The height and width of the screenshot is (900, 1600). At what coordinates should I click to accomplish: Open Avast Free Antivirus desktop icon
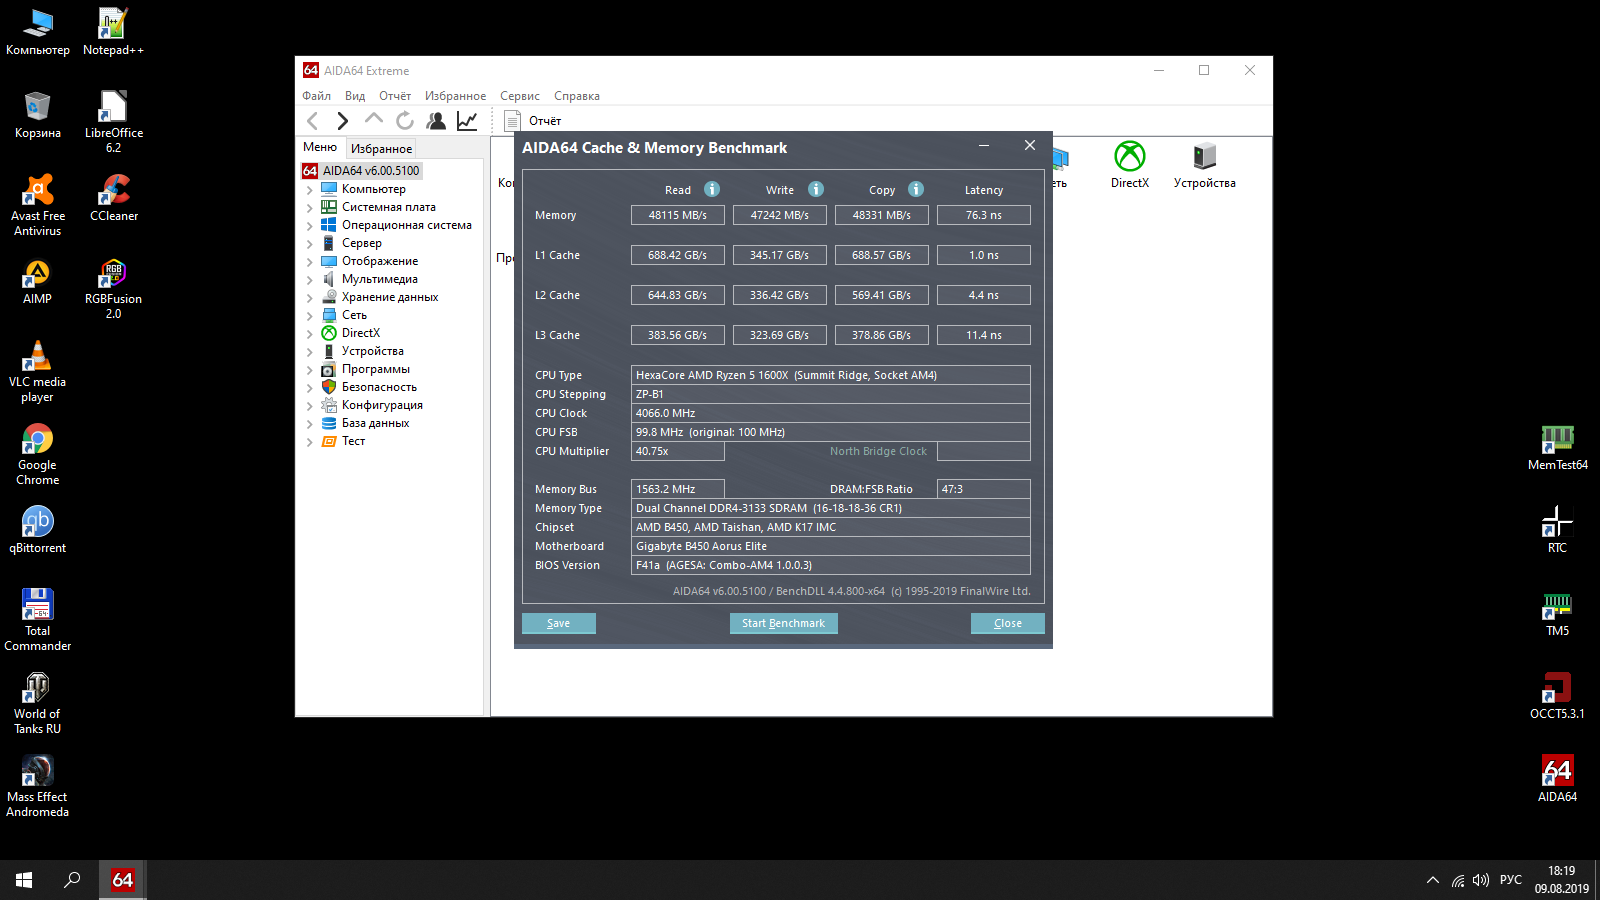tap(38, 204)
